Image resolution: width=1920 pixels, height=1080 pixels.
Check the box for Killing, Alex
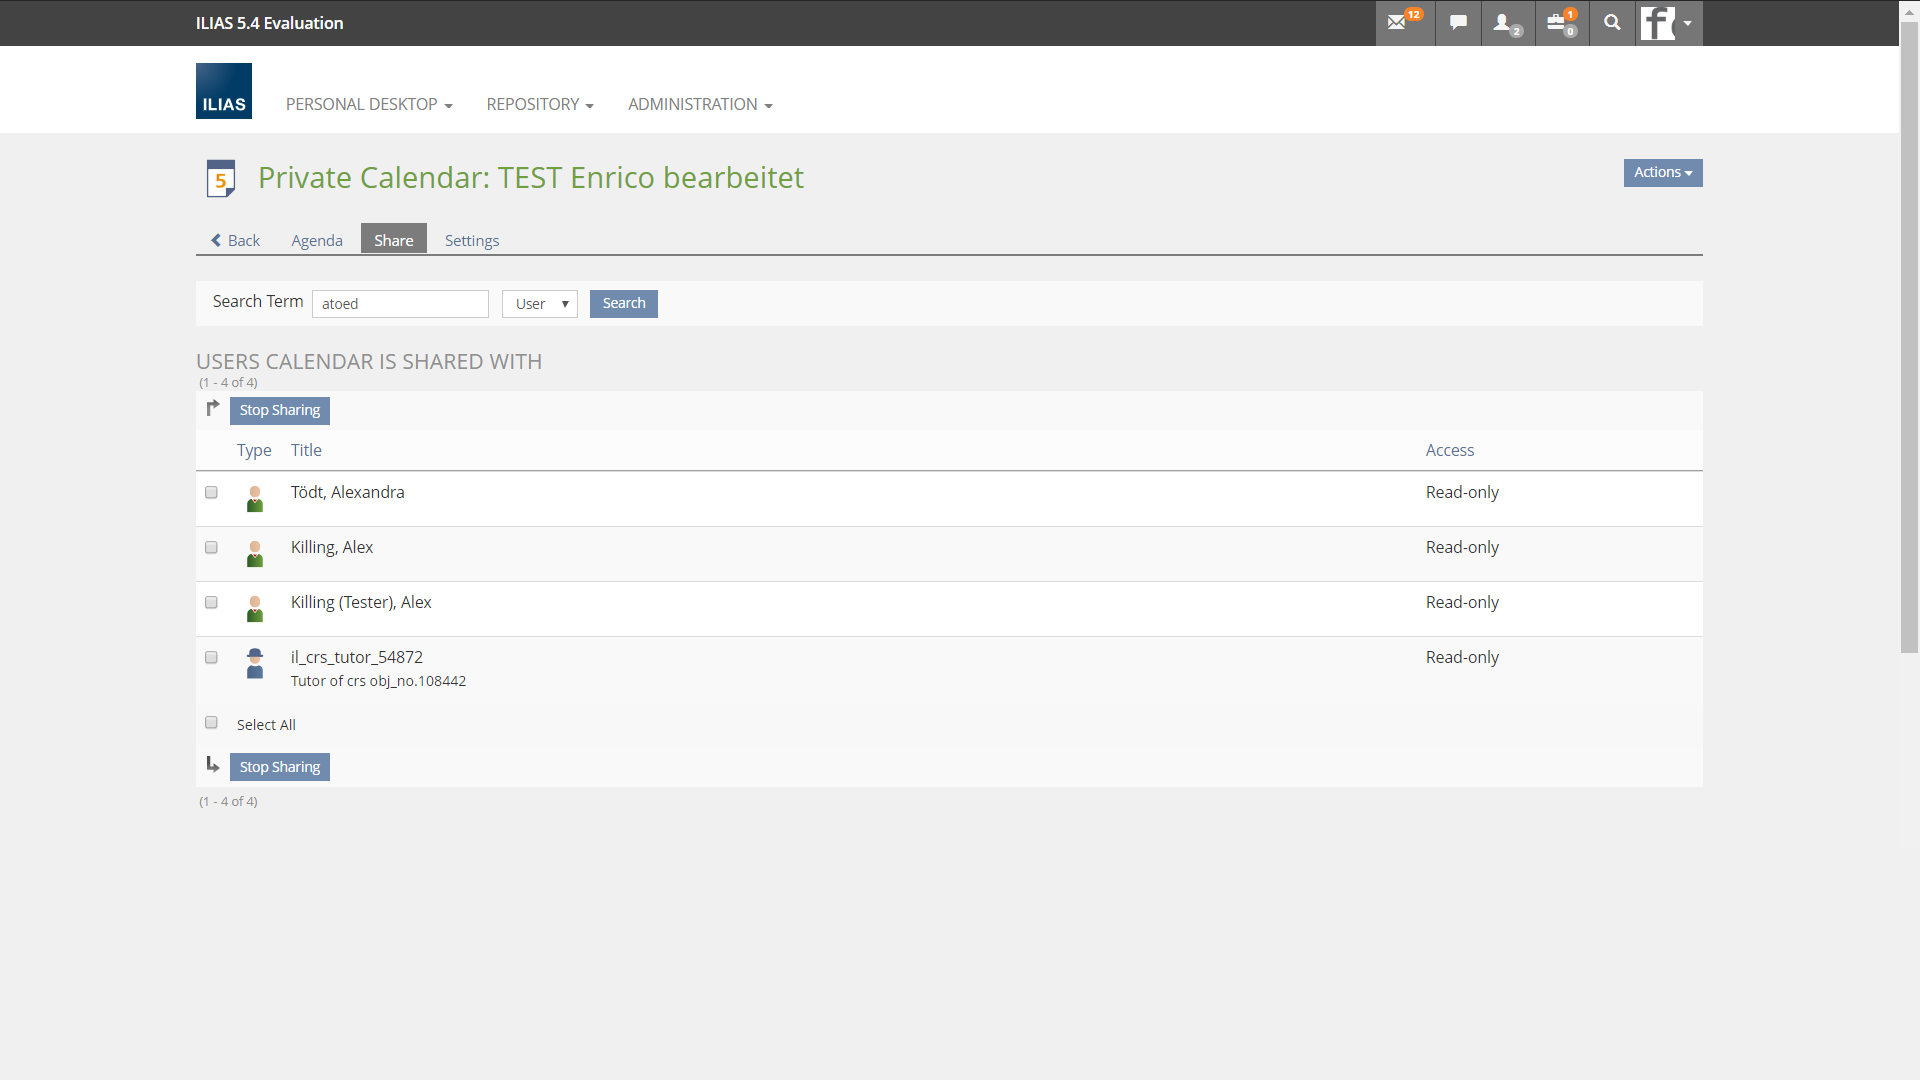(211, 547)
